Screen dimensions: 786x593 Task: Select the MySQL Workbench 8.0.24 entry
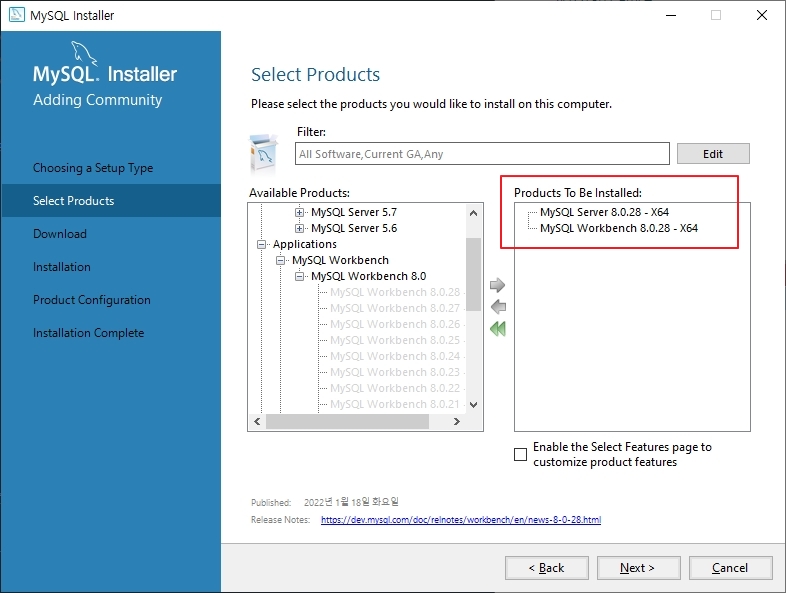coord(395,356)
